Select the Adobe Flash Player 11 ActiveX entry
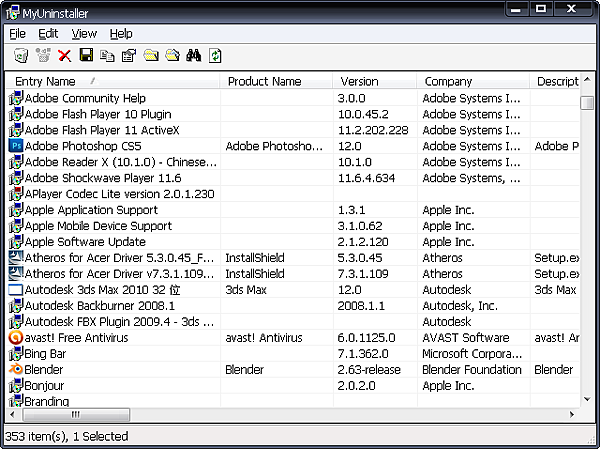 pos(102,130)
